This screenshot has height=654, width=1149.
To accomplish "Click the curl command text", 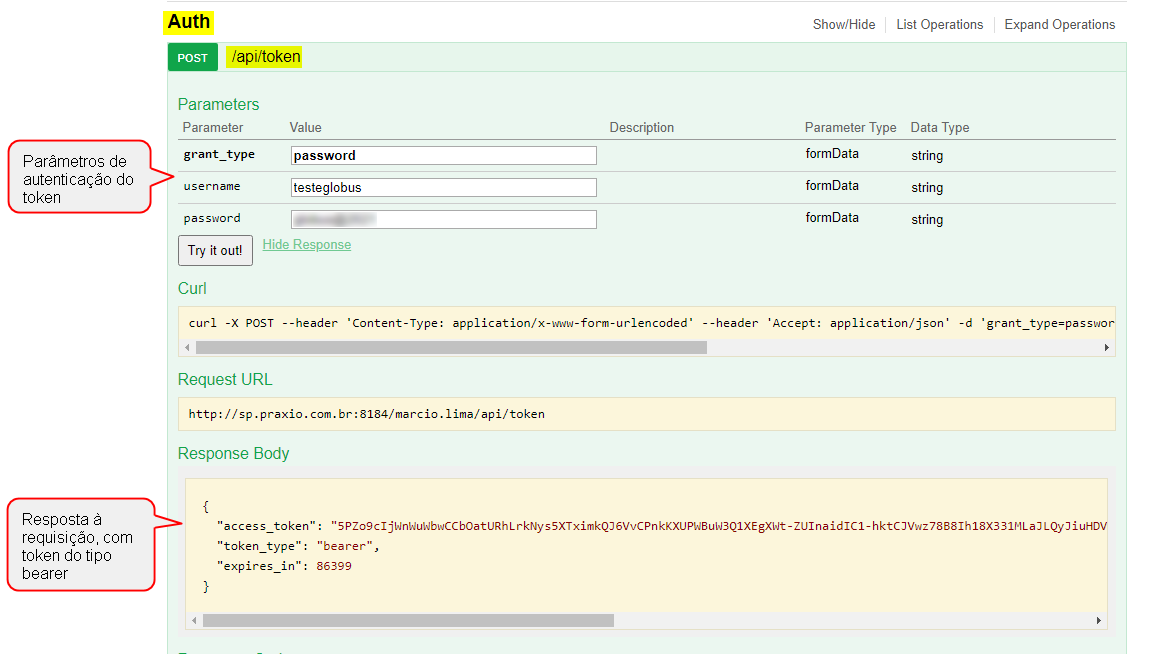I will pyautogui.click(x=651, y=323).
